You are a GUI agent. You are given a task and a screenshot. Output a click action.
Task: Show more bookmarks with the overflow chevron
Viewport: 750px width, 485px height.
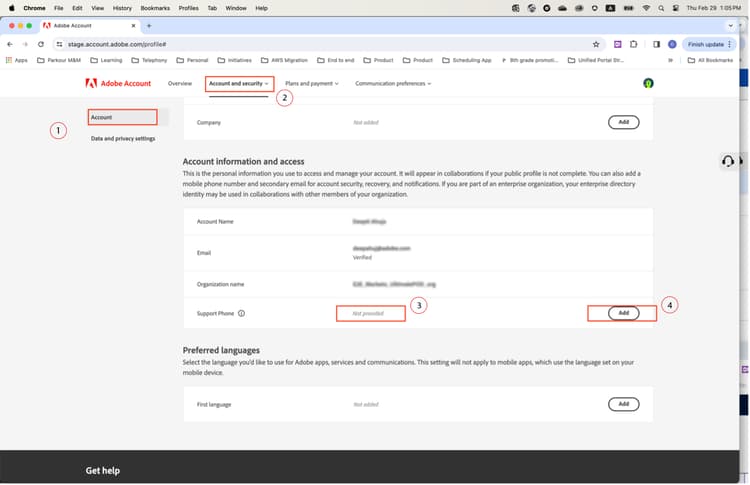coord(670,60)
